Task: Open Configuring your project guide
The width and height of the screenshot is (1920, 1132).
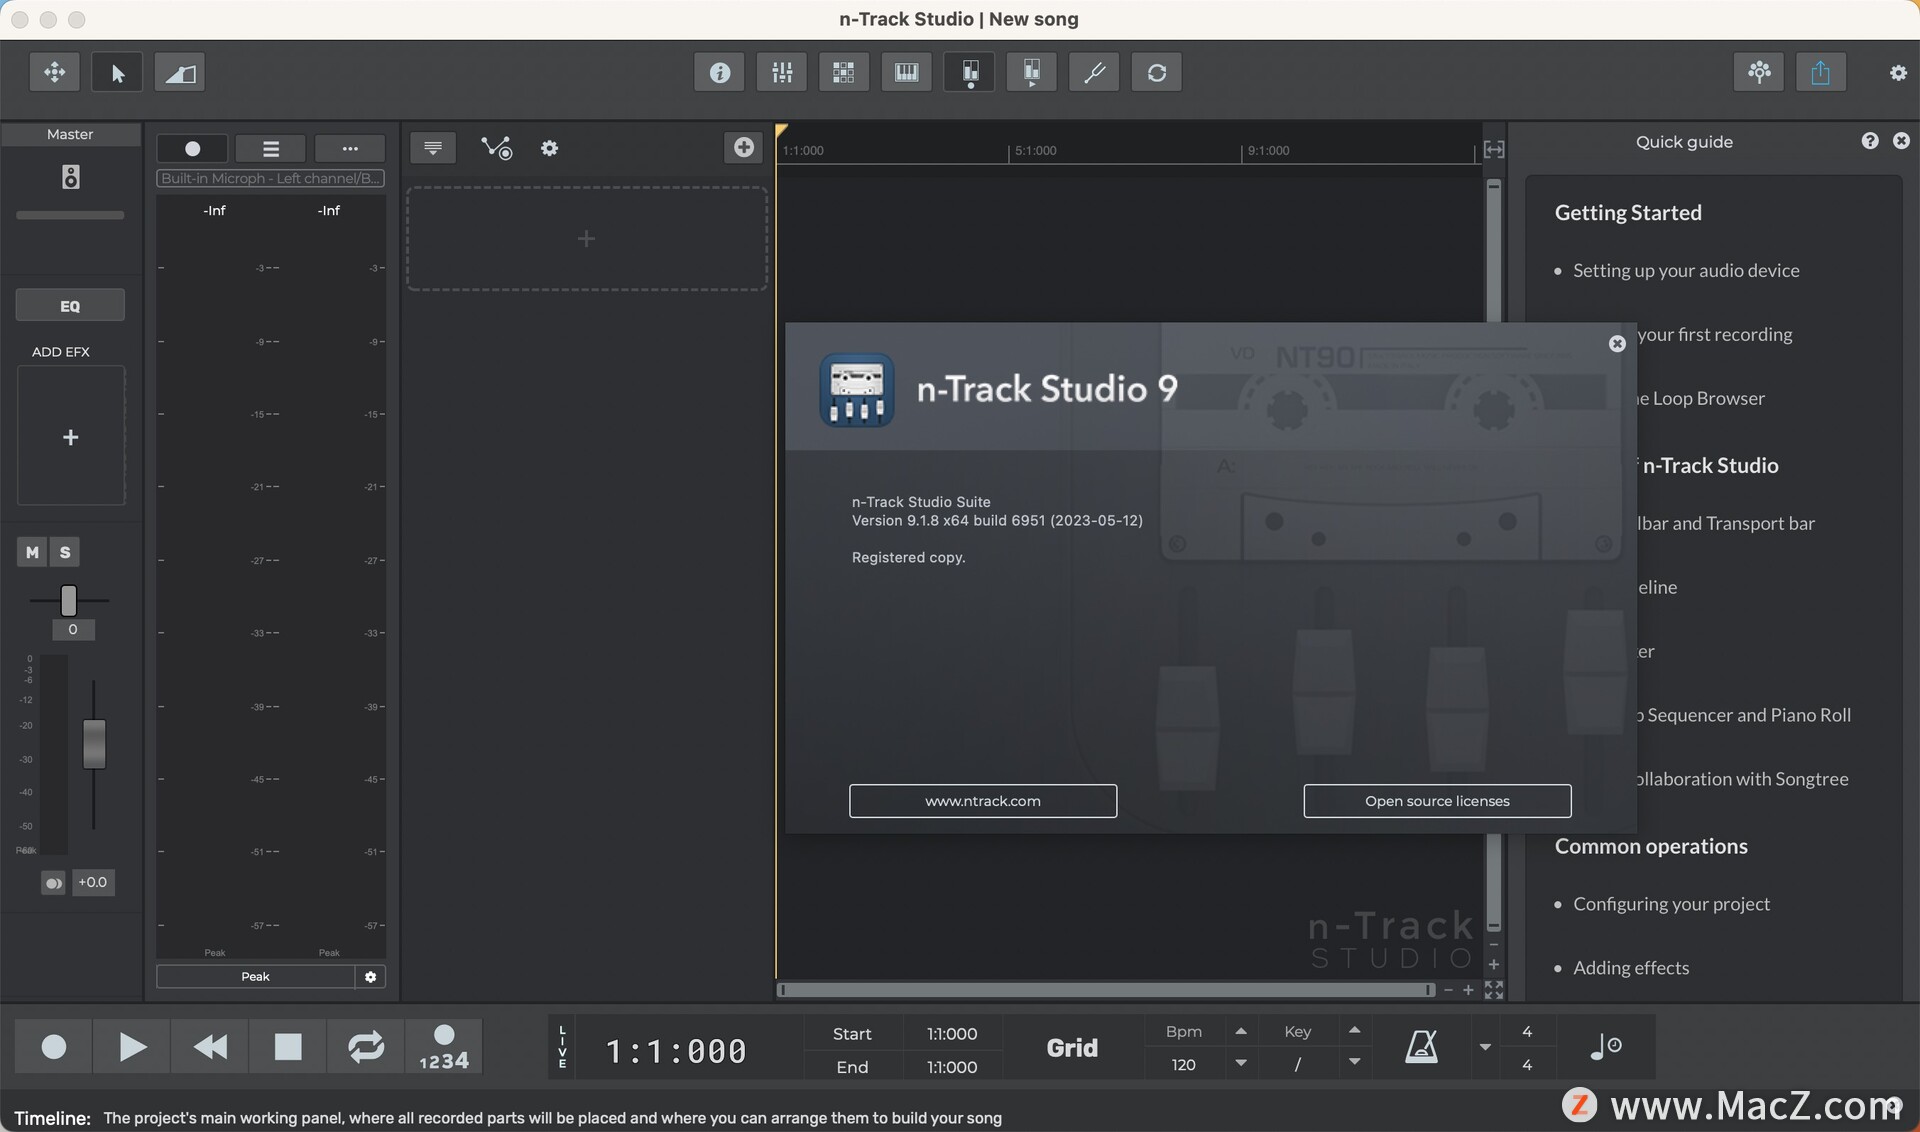Action: pyautogui.click(x=1671, y=904)
